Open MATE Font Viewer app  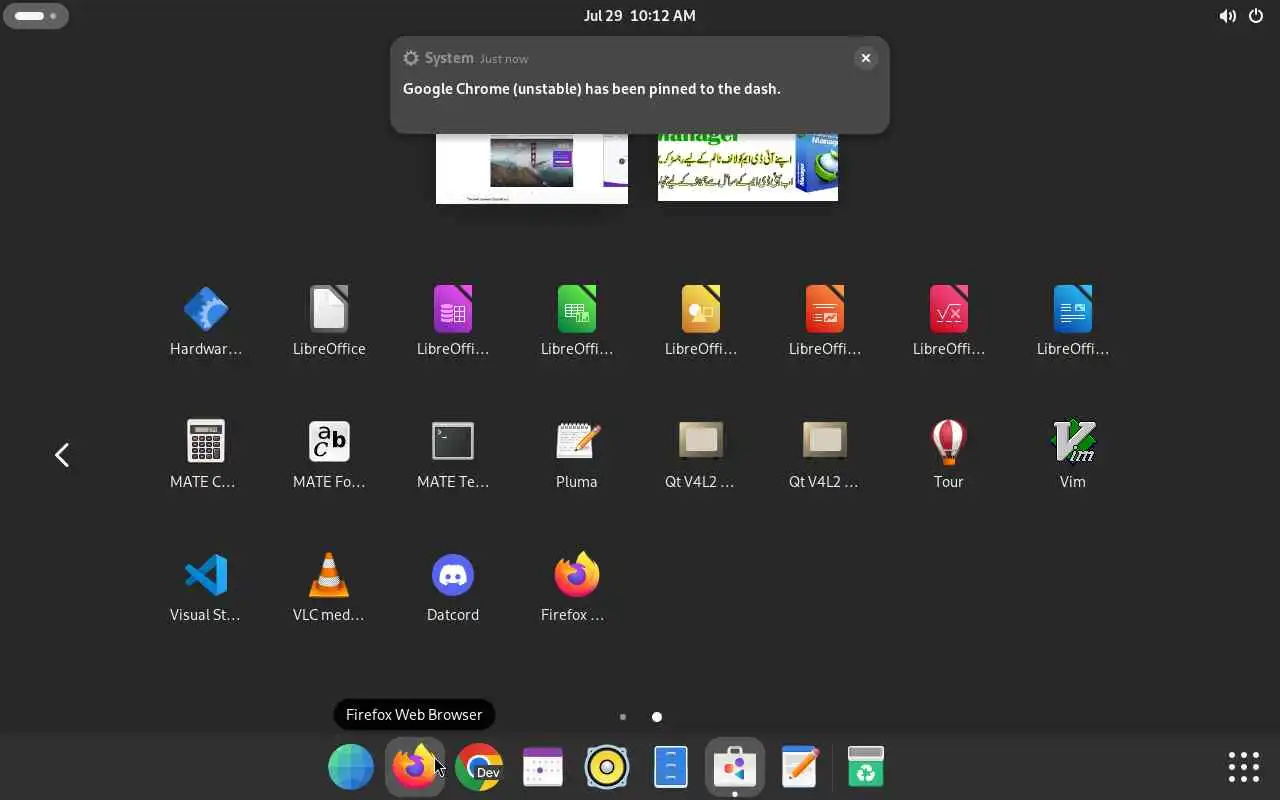329,454
